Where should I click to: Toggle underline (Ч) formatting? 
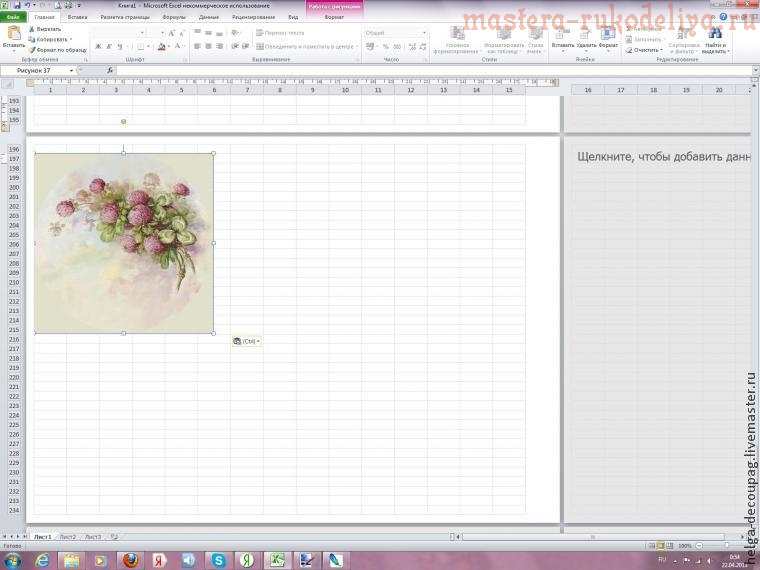(120, 47)
